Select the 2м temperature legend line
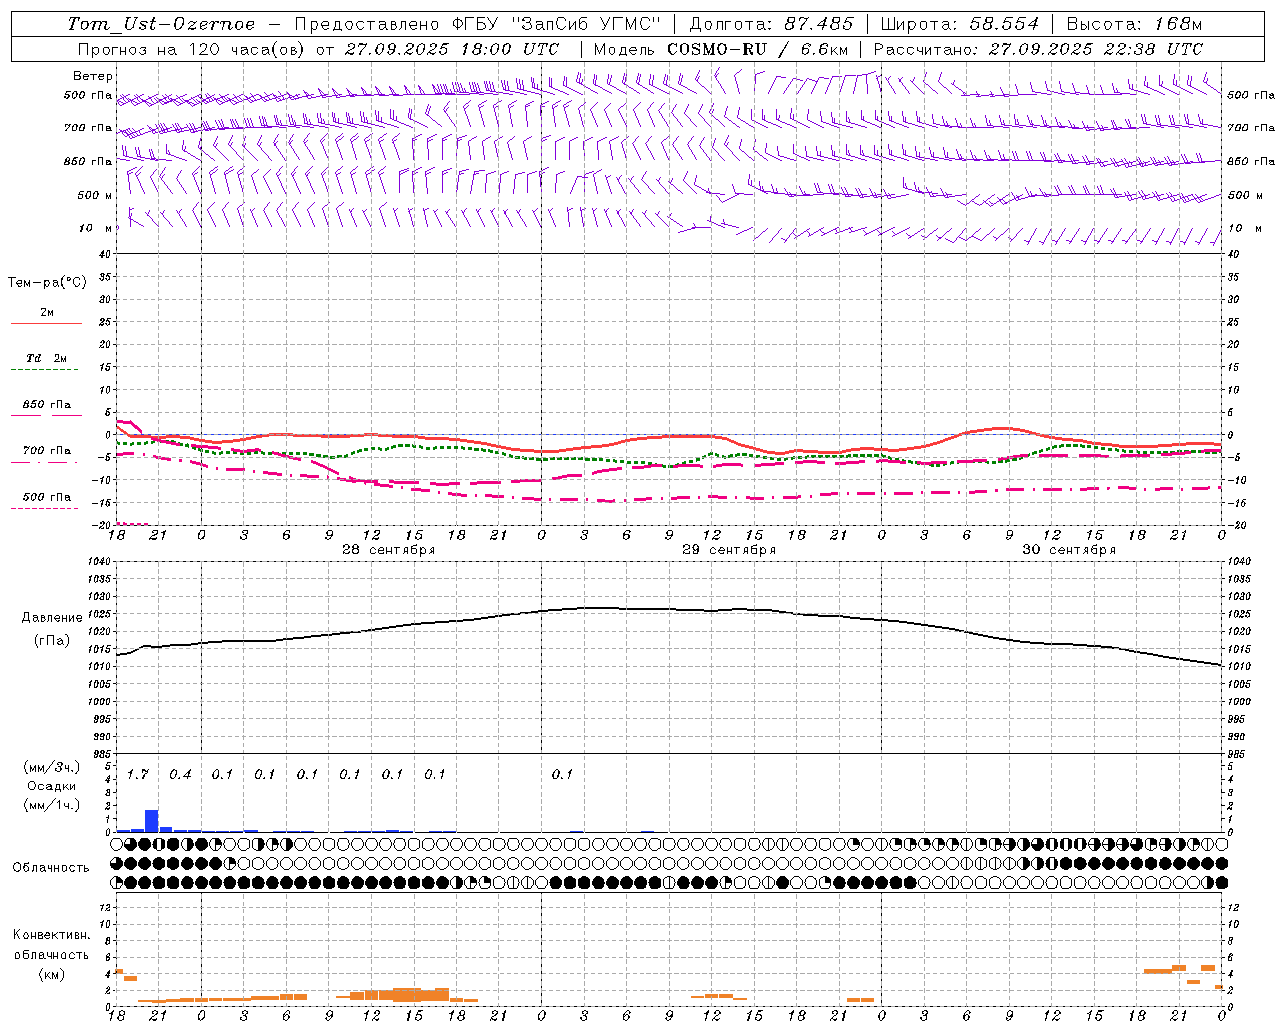 point(46,313)
